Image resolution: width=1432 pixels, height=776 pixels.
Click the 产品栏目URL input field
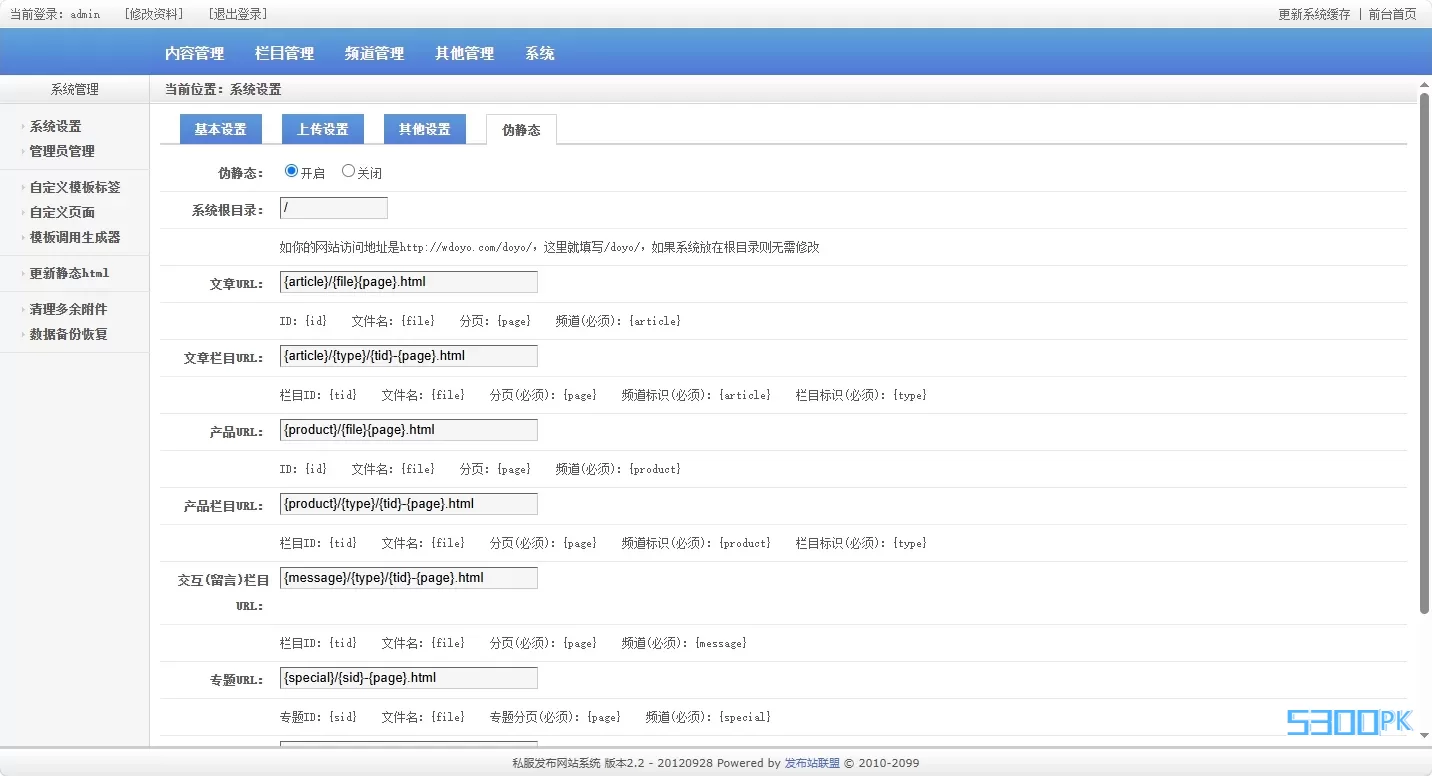(x=409, y=504)
